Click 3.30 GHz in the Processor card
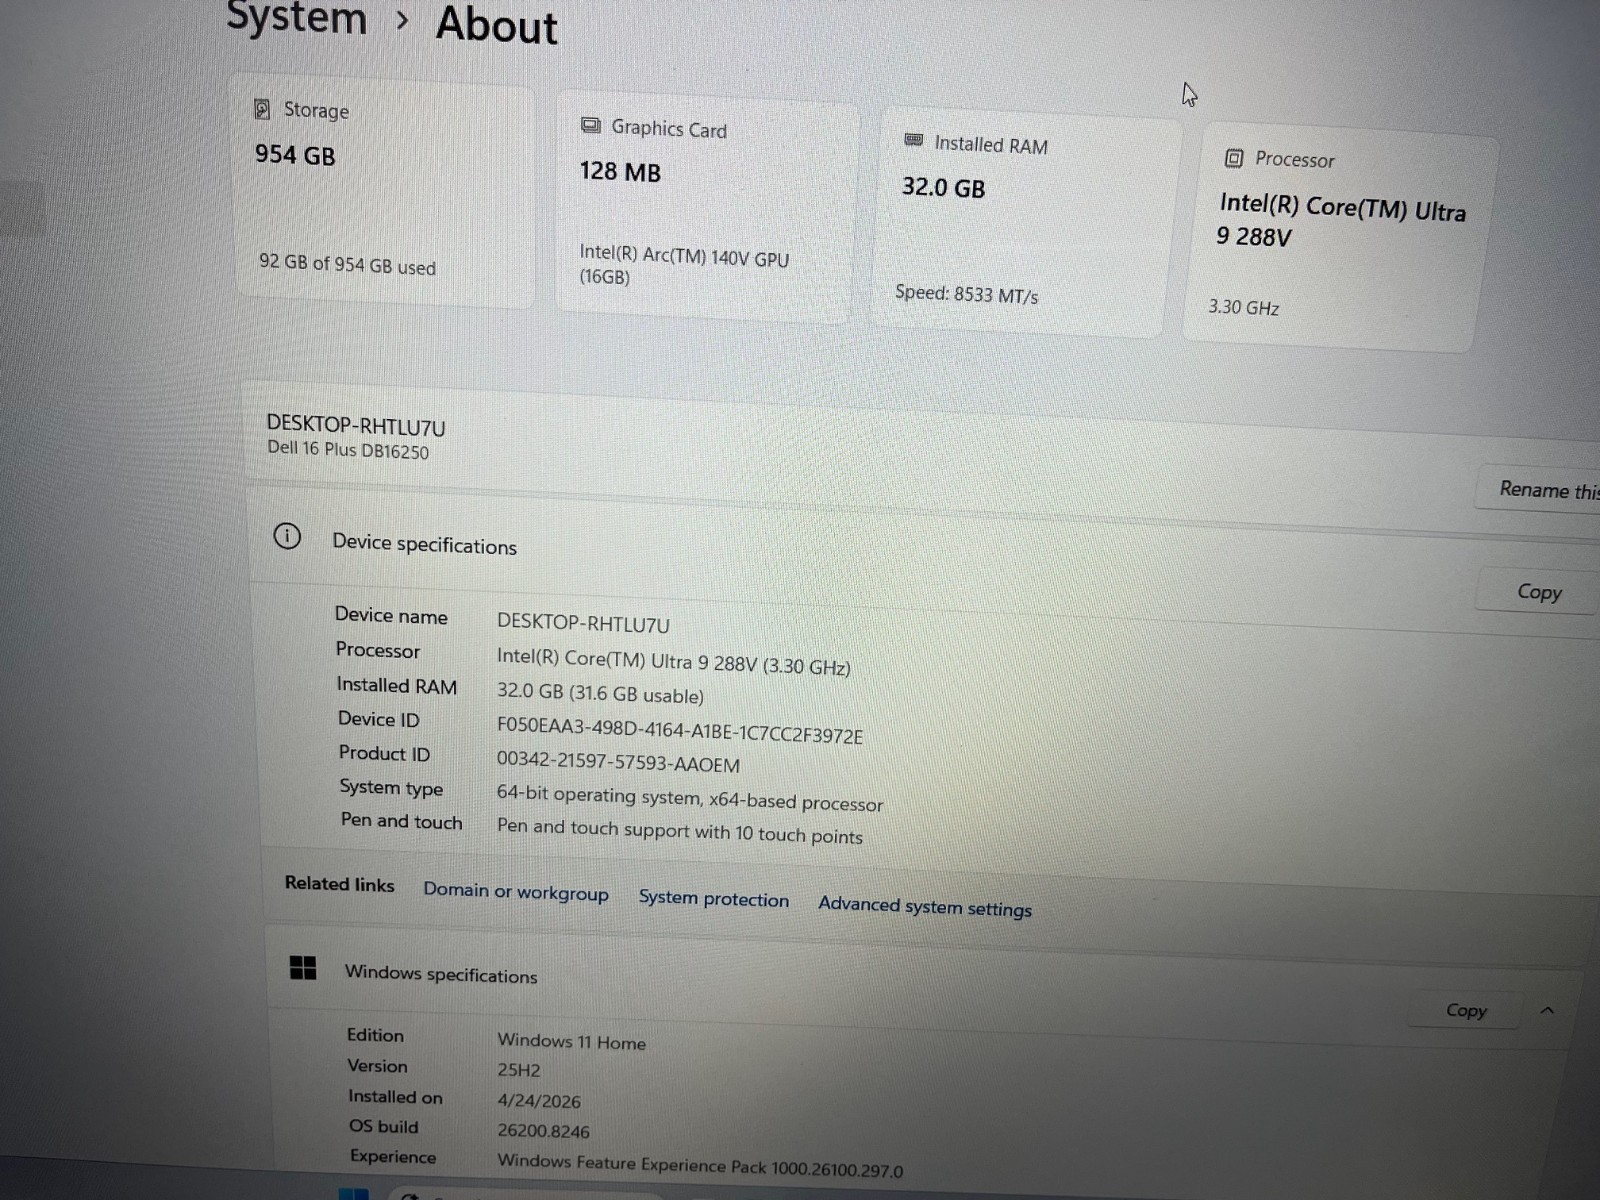 (x=1243, y=307)
